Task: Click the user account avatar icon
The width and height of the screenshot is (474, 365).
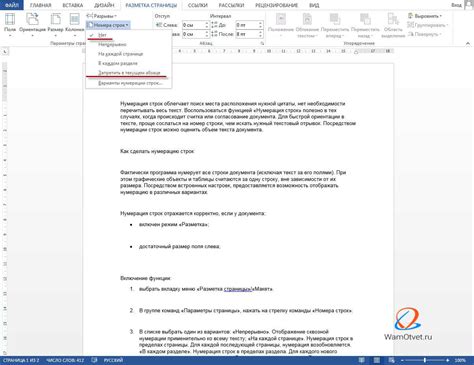Action: (470, 5)
